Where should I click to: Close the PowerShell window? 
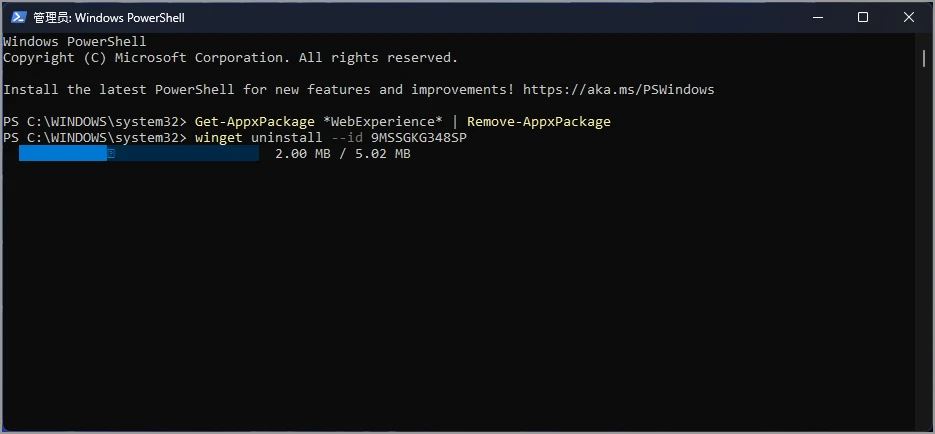(908, 17)
